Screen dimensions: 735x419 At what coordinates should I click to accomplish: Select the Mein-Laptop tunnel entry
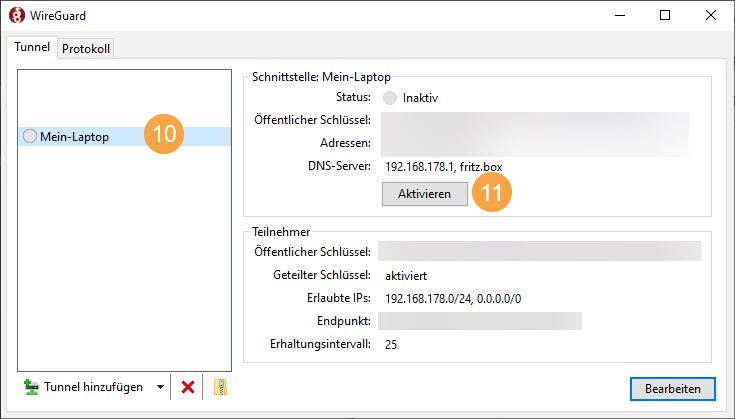tap(124, 136)
